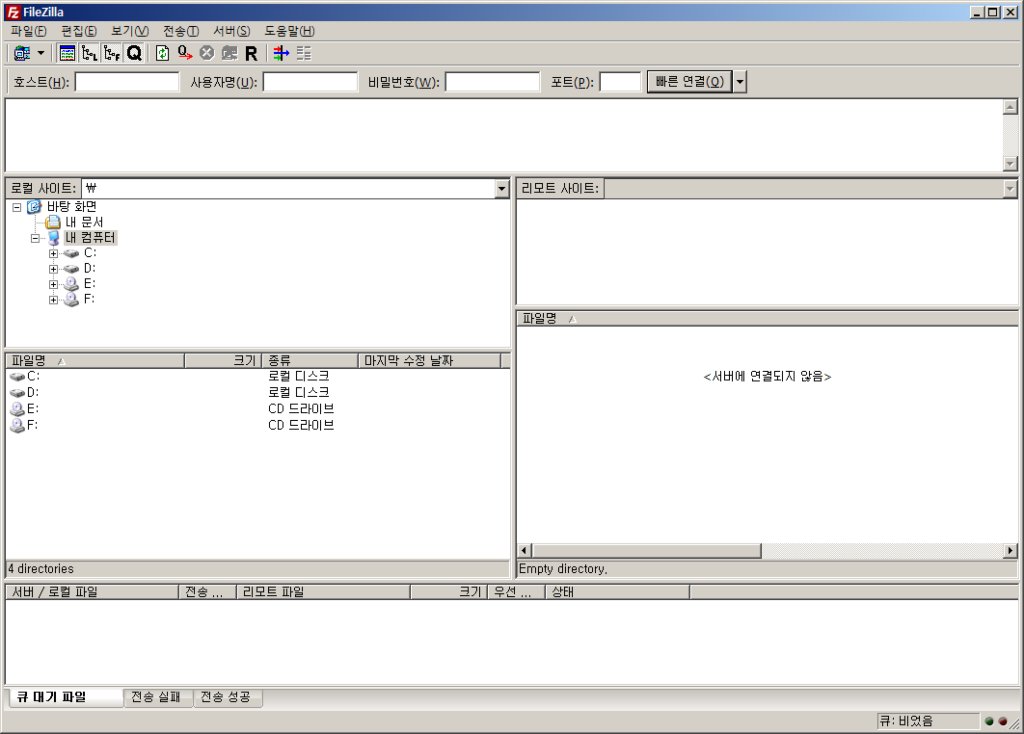Click the disconnect from server icon
This screenshot has height=734, width=1024.
229,53
